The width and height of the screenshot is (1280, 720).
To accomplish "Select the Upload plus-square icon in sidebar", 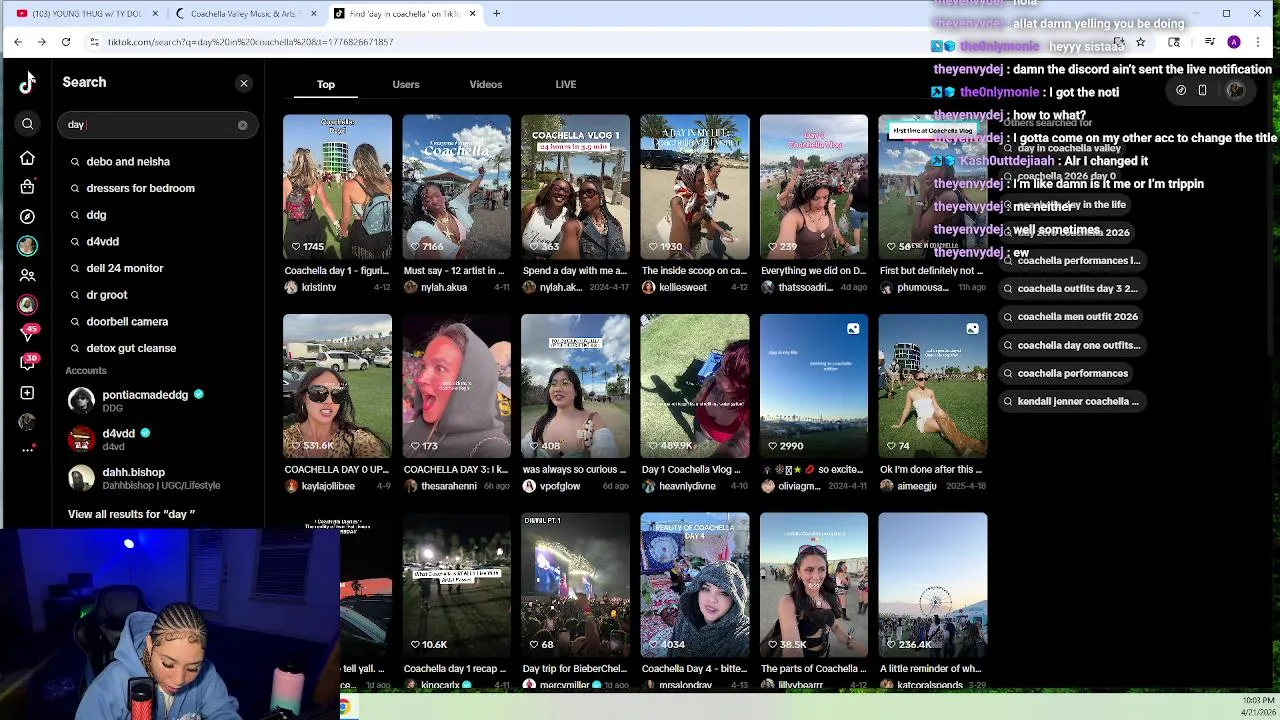I will pos(27,393).
